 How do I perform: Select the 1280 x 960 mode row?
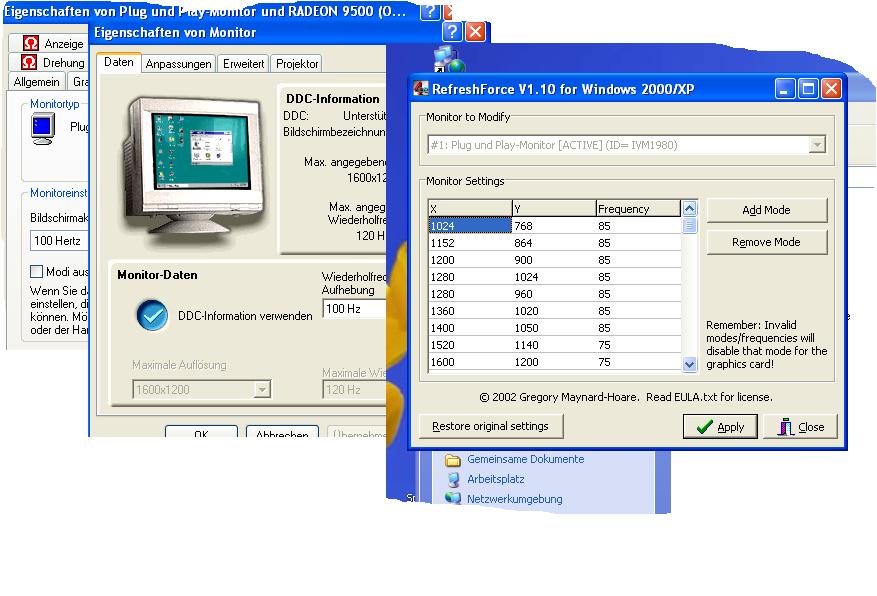(554, 294)
